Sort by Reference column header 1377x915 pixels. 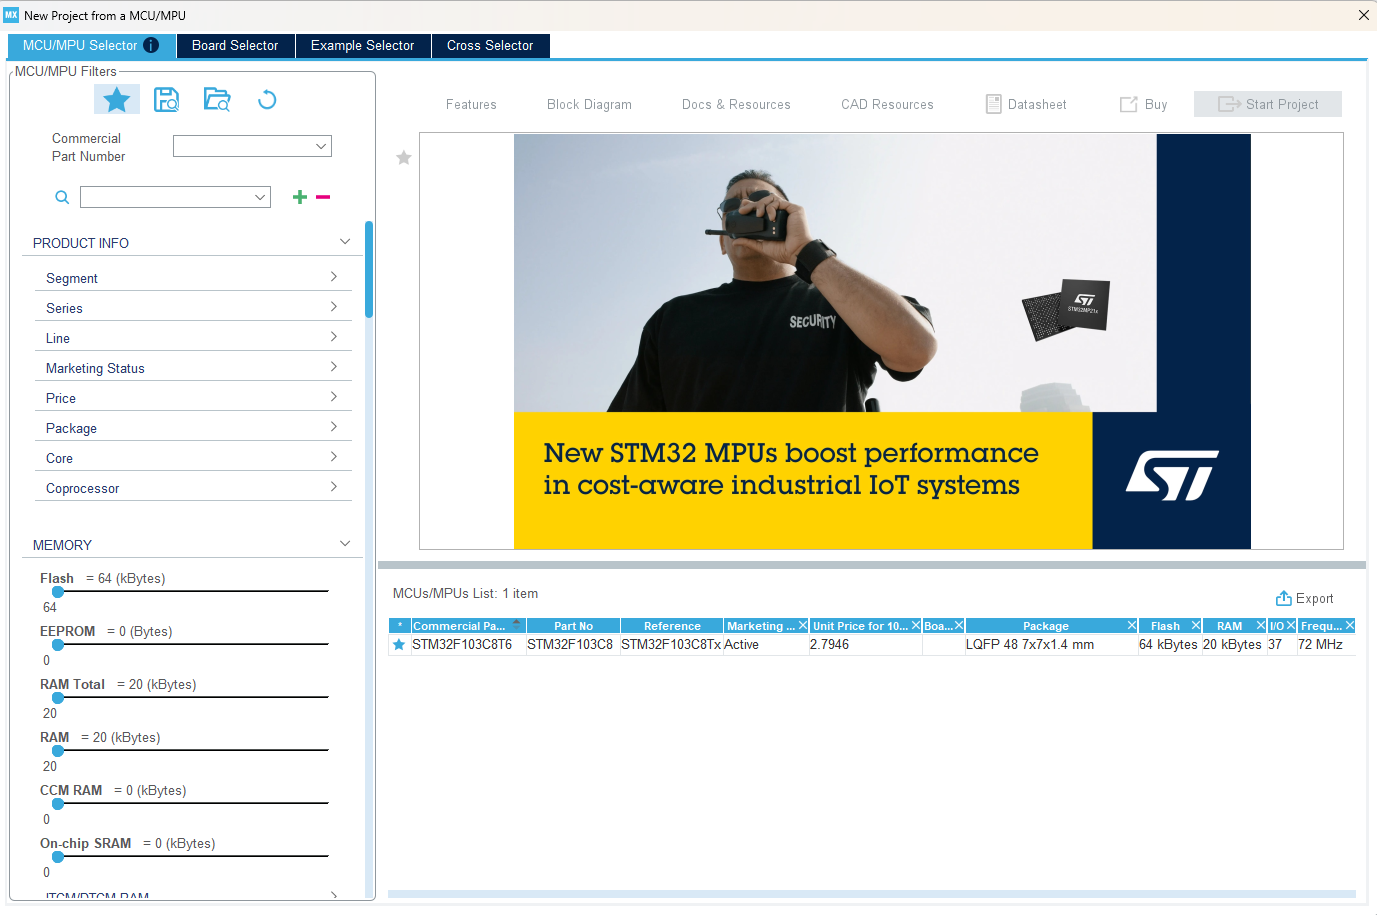point(672,626)
